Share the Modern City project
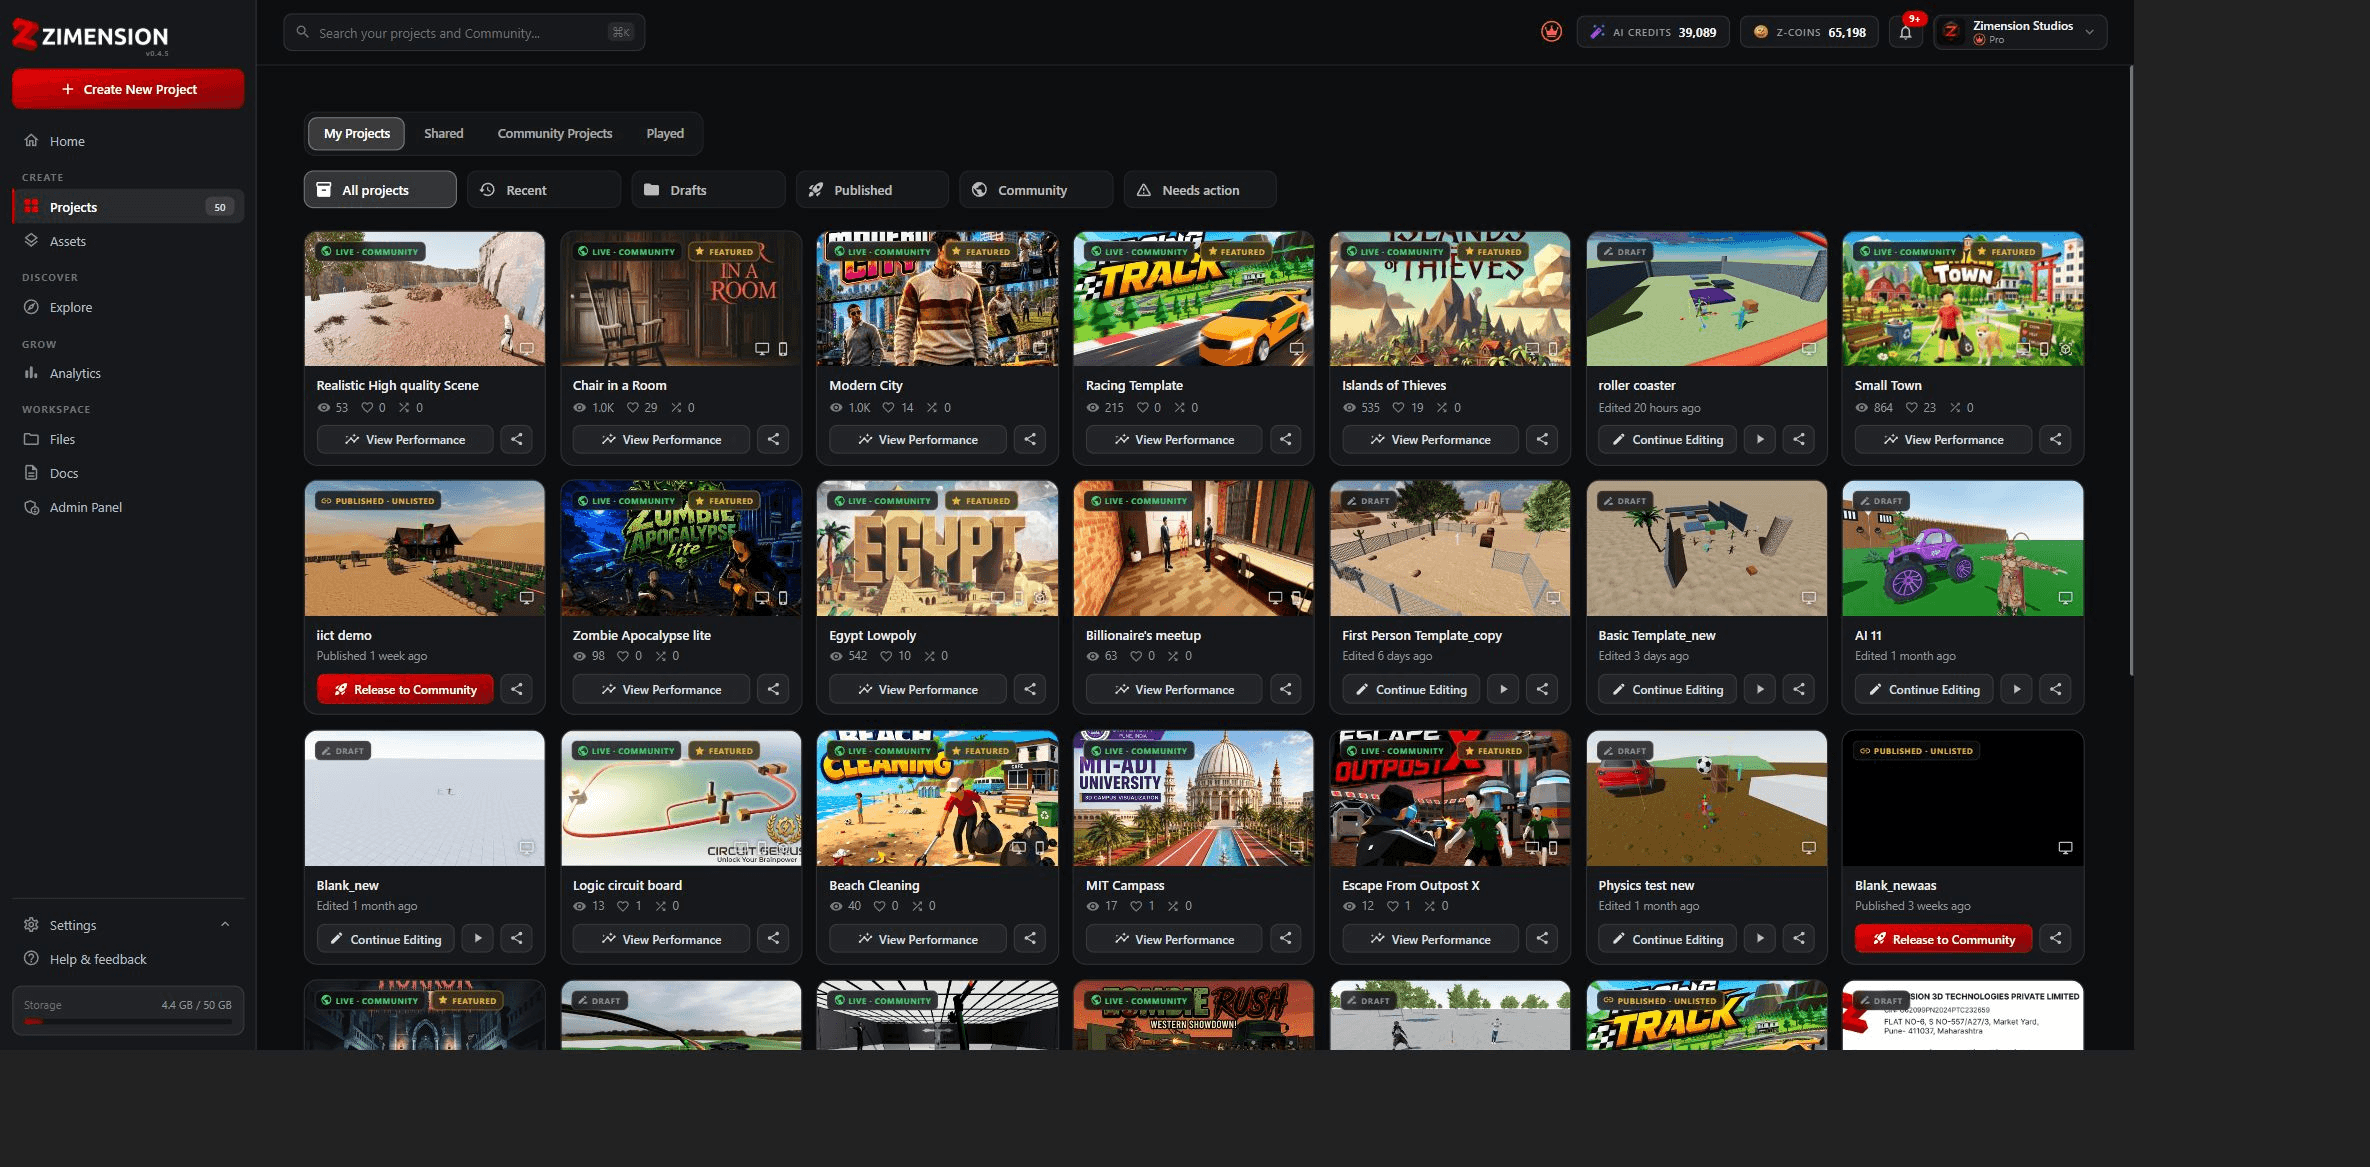This screenshot has height=1167, width=2370. (x=1030, y=439)
